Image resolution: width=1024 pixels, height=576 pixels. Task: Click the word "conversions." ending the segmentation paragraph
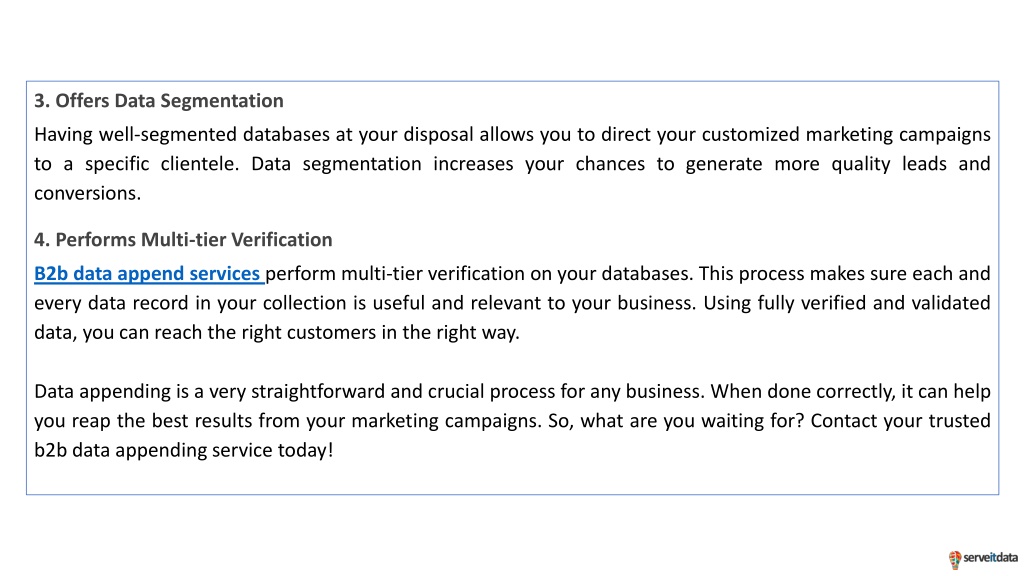coord(88,193)
